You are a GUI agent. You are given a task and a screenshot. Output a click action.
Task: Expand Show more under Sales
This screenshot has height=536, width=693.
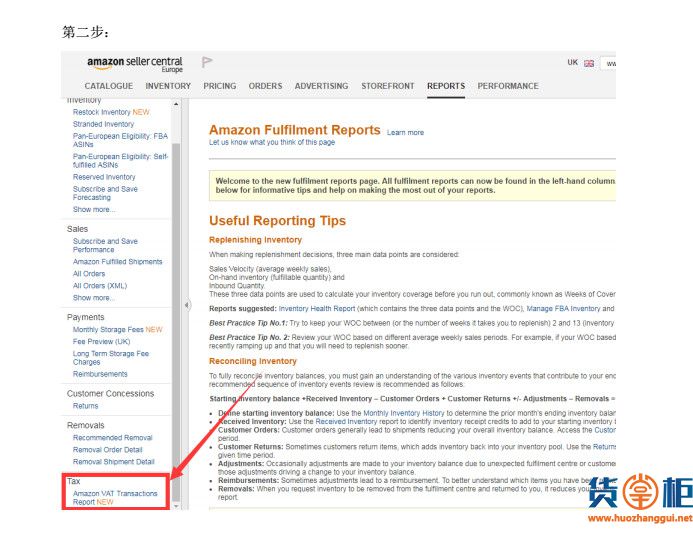point(94,298)
